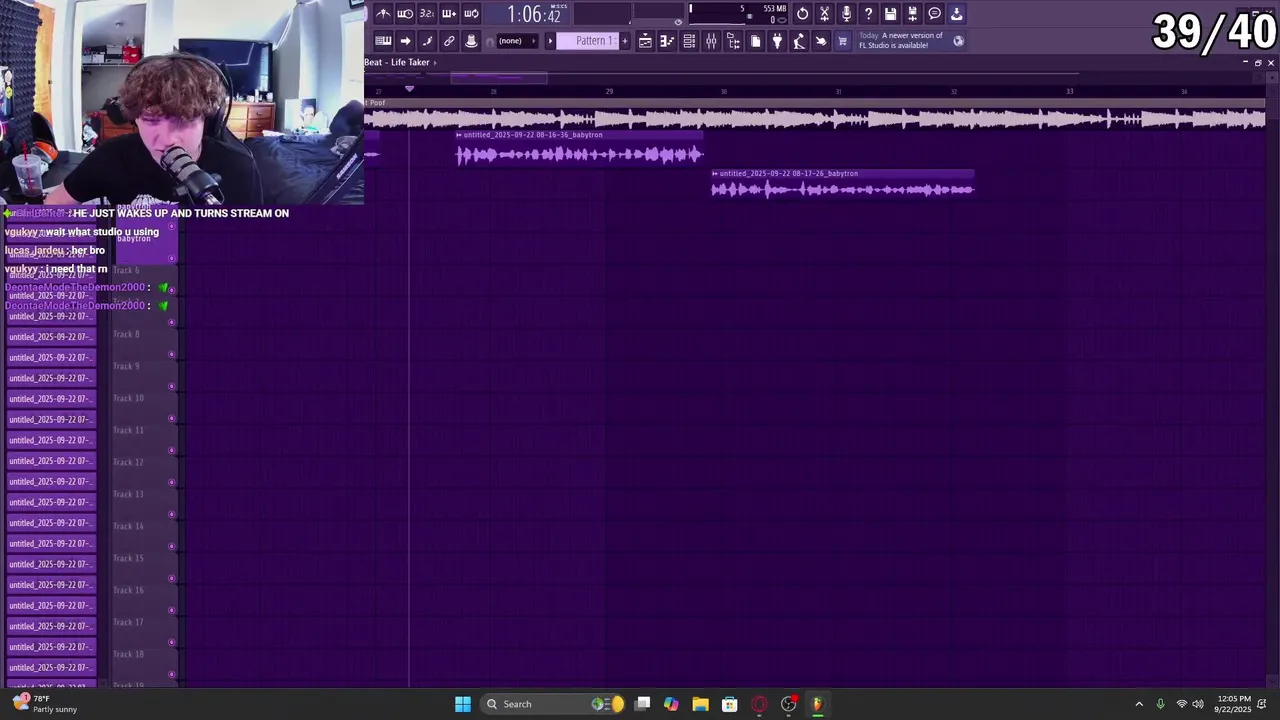Toggle the loop recording icon
The image size is (1280, 720).
471,14
